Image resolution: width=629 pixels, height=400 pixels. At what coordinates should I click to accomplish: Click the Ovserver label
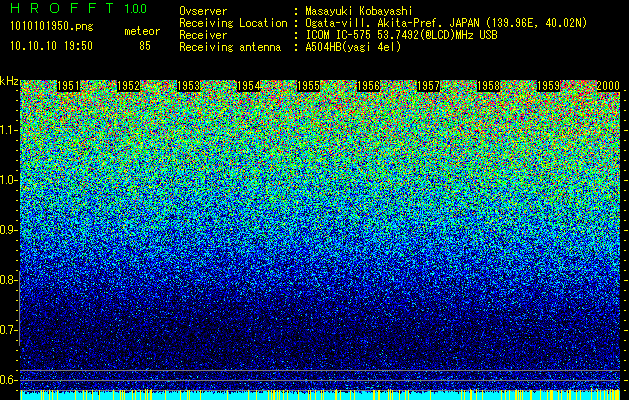(x=203, y=11)
